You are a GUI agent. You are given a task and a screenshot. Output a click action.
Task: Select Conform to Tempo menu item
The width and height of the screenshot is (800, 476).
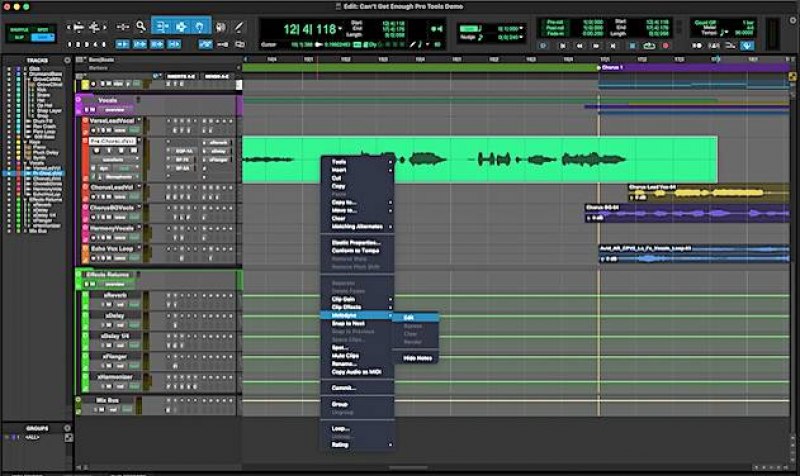coord(355,250)
